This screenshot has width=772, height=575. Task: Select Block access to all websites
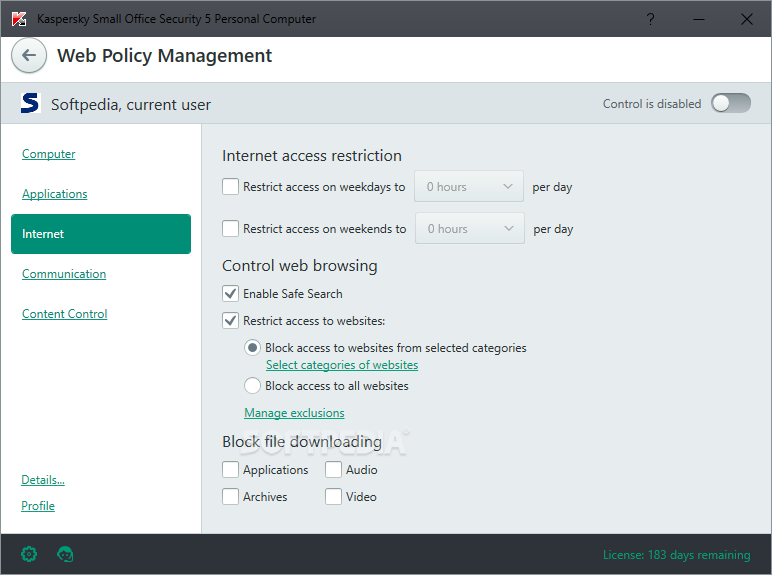[x=253, y=385]
